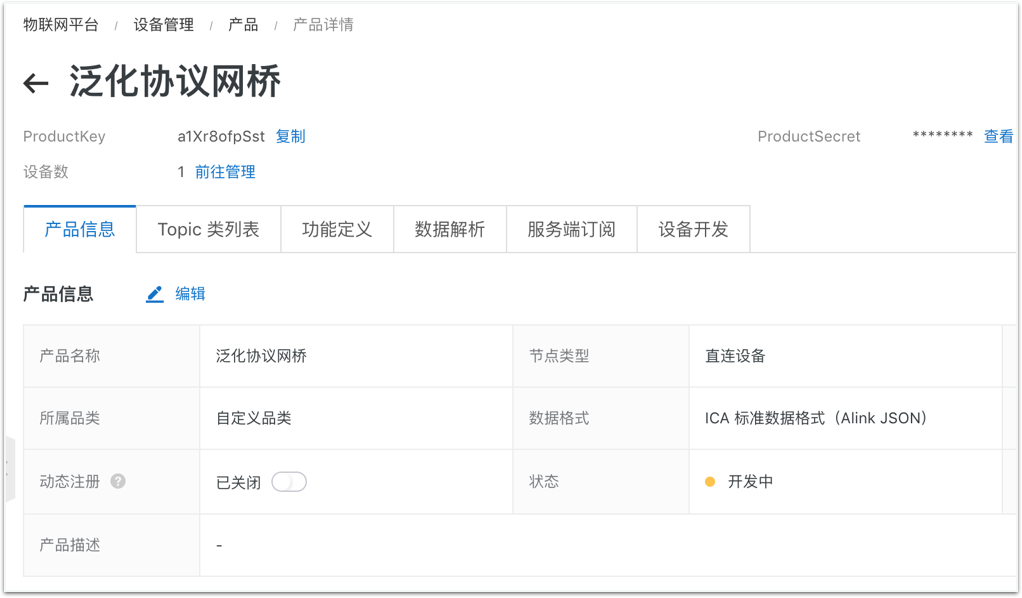This screenshot has height=598, width=1022.
Task: Copy the ProductKey with 复制 link
Action: click(291, 136)
